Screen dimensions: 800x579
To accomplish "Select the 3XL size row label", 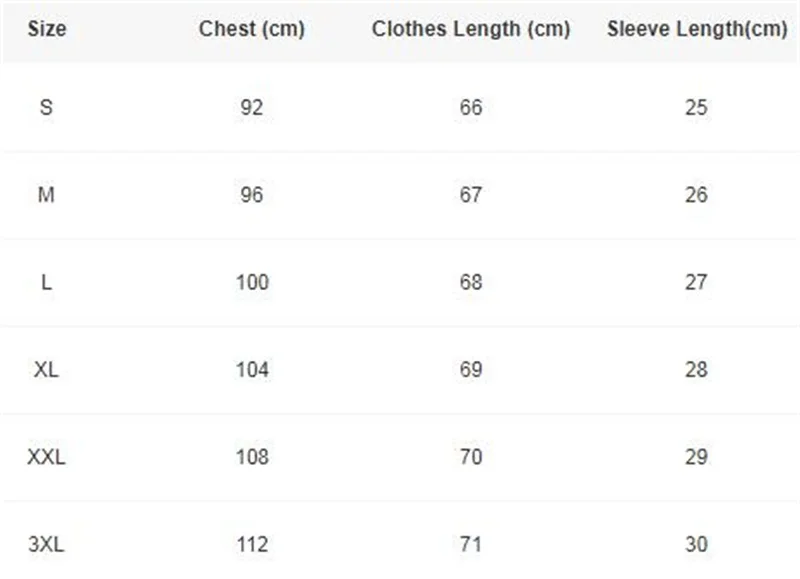I will click(46, 545).
